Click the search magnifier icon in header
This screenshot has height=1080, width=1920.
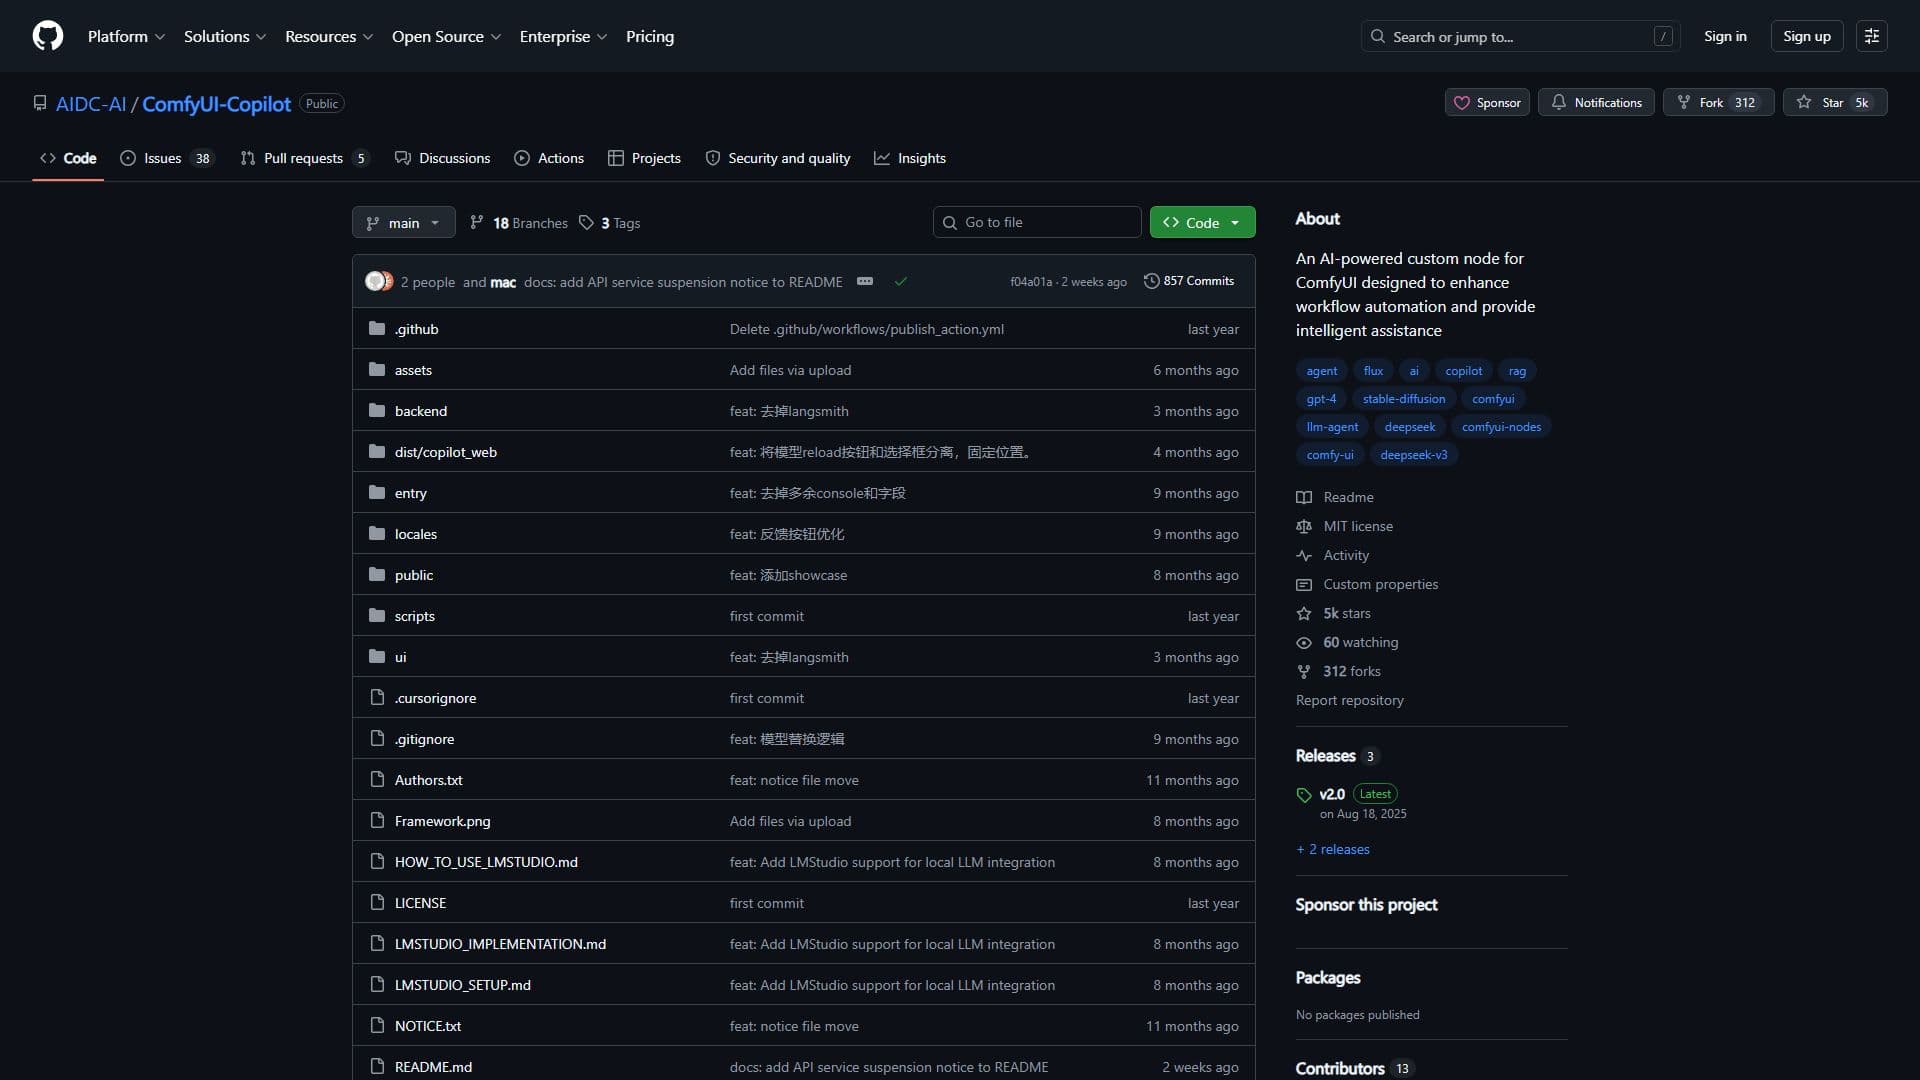click(1378, 36)
